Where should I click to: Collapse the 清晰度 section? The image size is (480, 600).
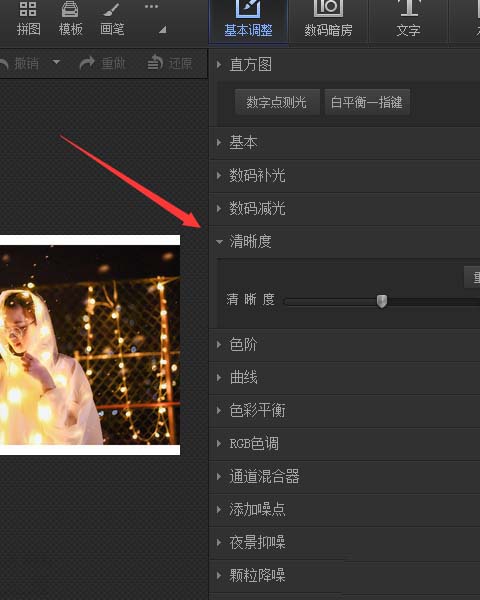click(344, 241)
